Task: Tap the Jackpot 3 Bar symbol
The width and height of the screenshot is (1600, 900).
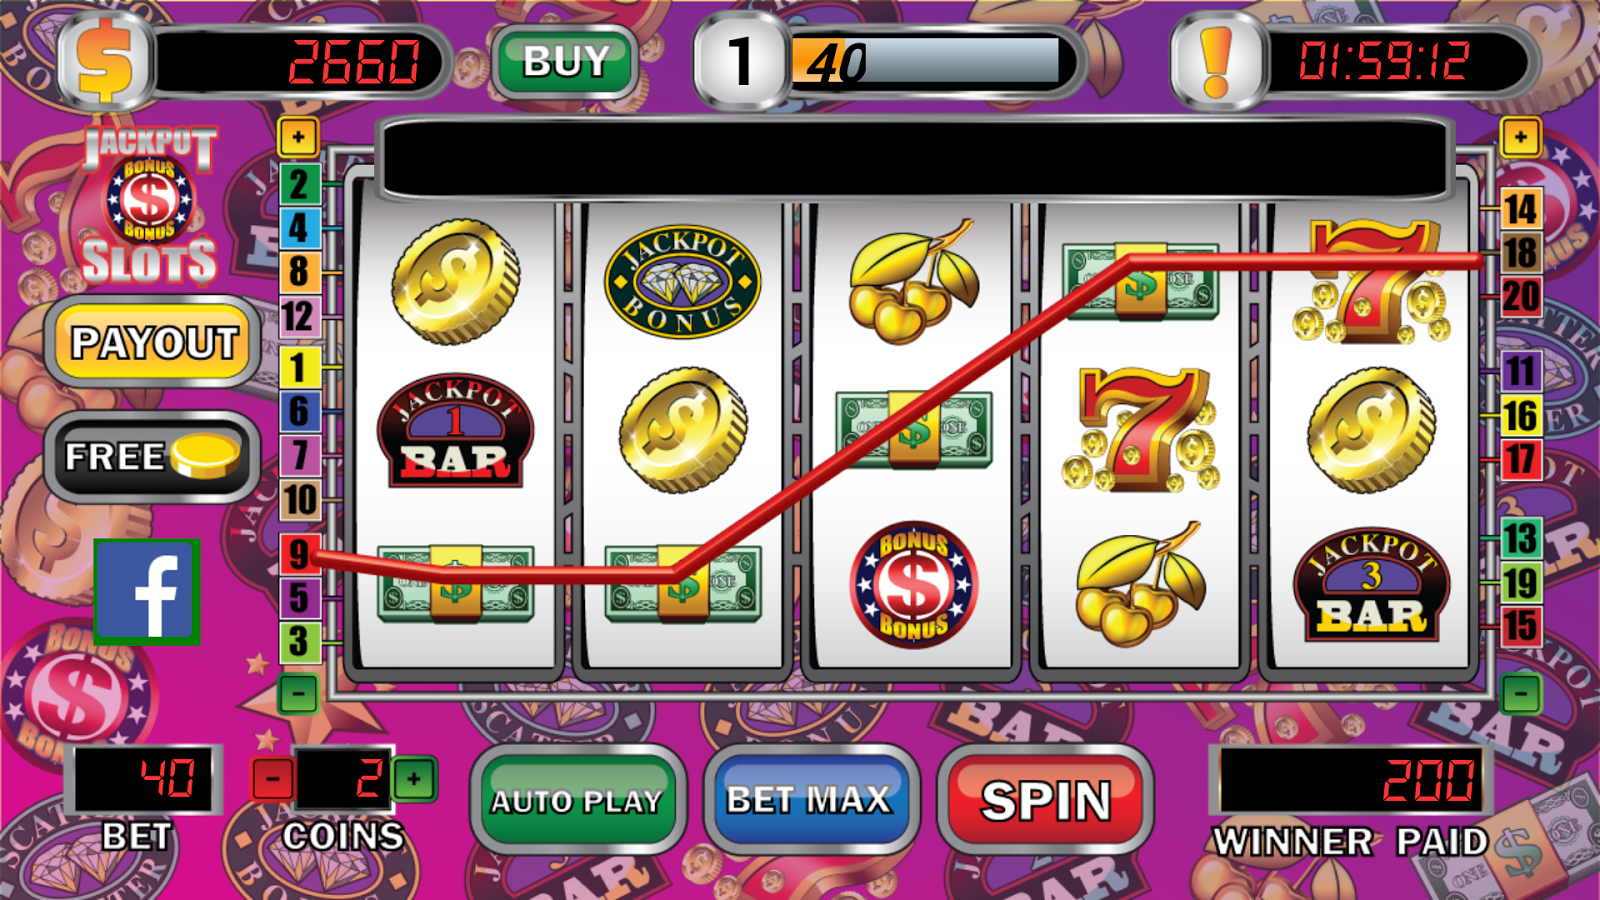Action: (x=1370, y=585)
